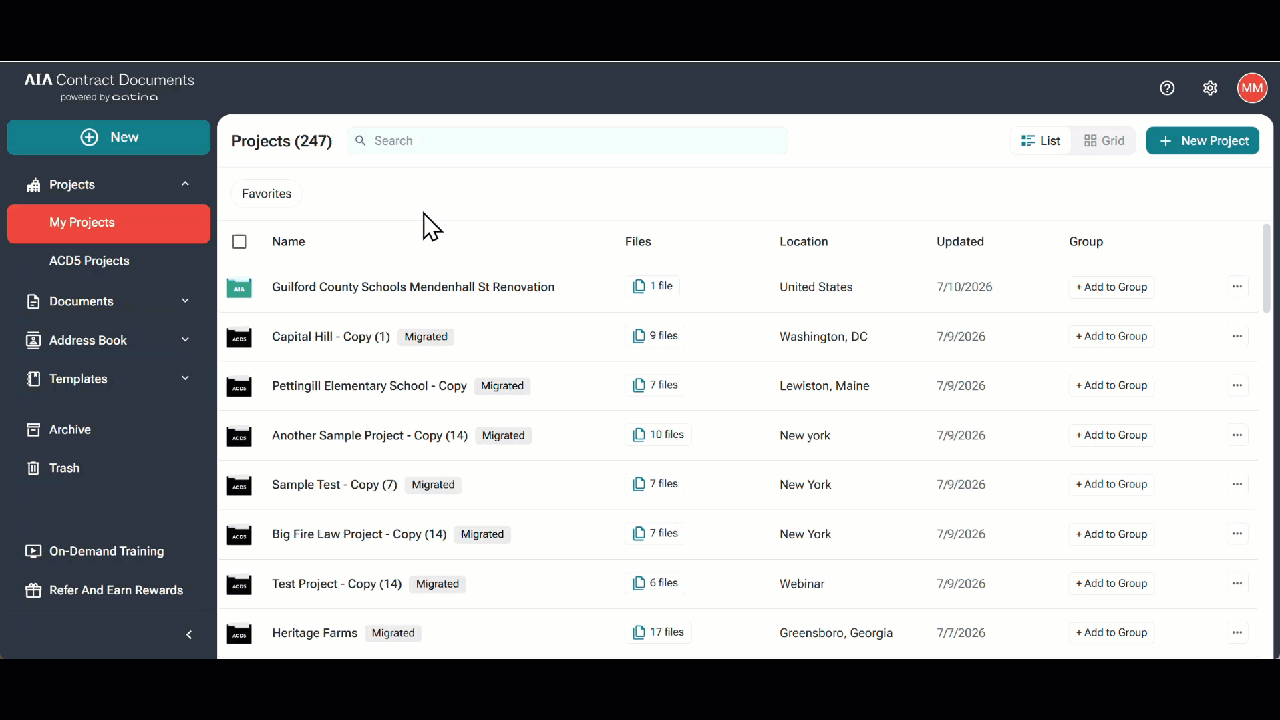Click the files icon for Capital Hill - Copy (1)

(x=639, y=336)
